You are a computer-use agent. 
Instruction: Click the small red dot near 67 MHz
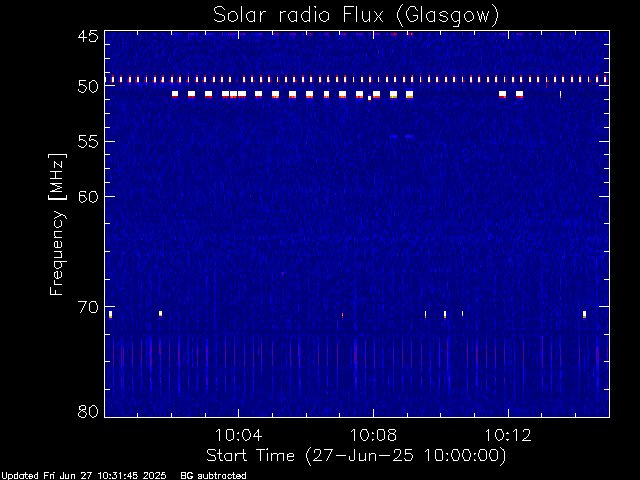click(x=282, y=273)
